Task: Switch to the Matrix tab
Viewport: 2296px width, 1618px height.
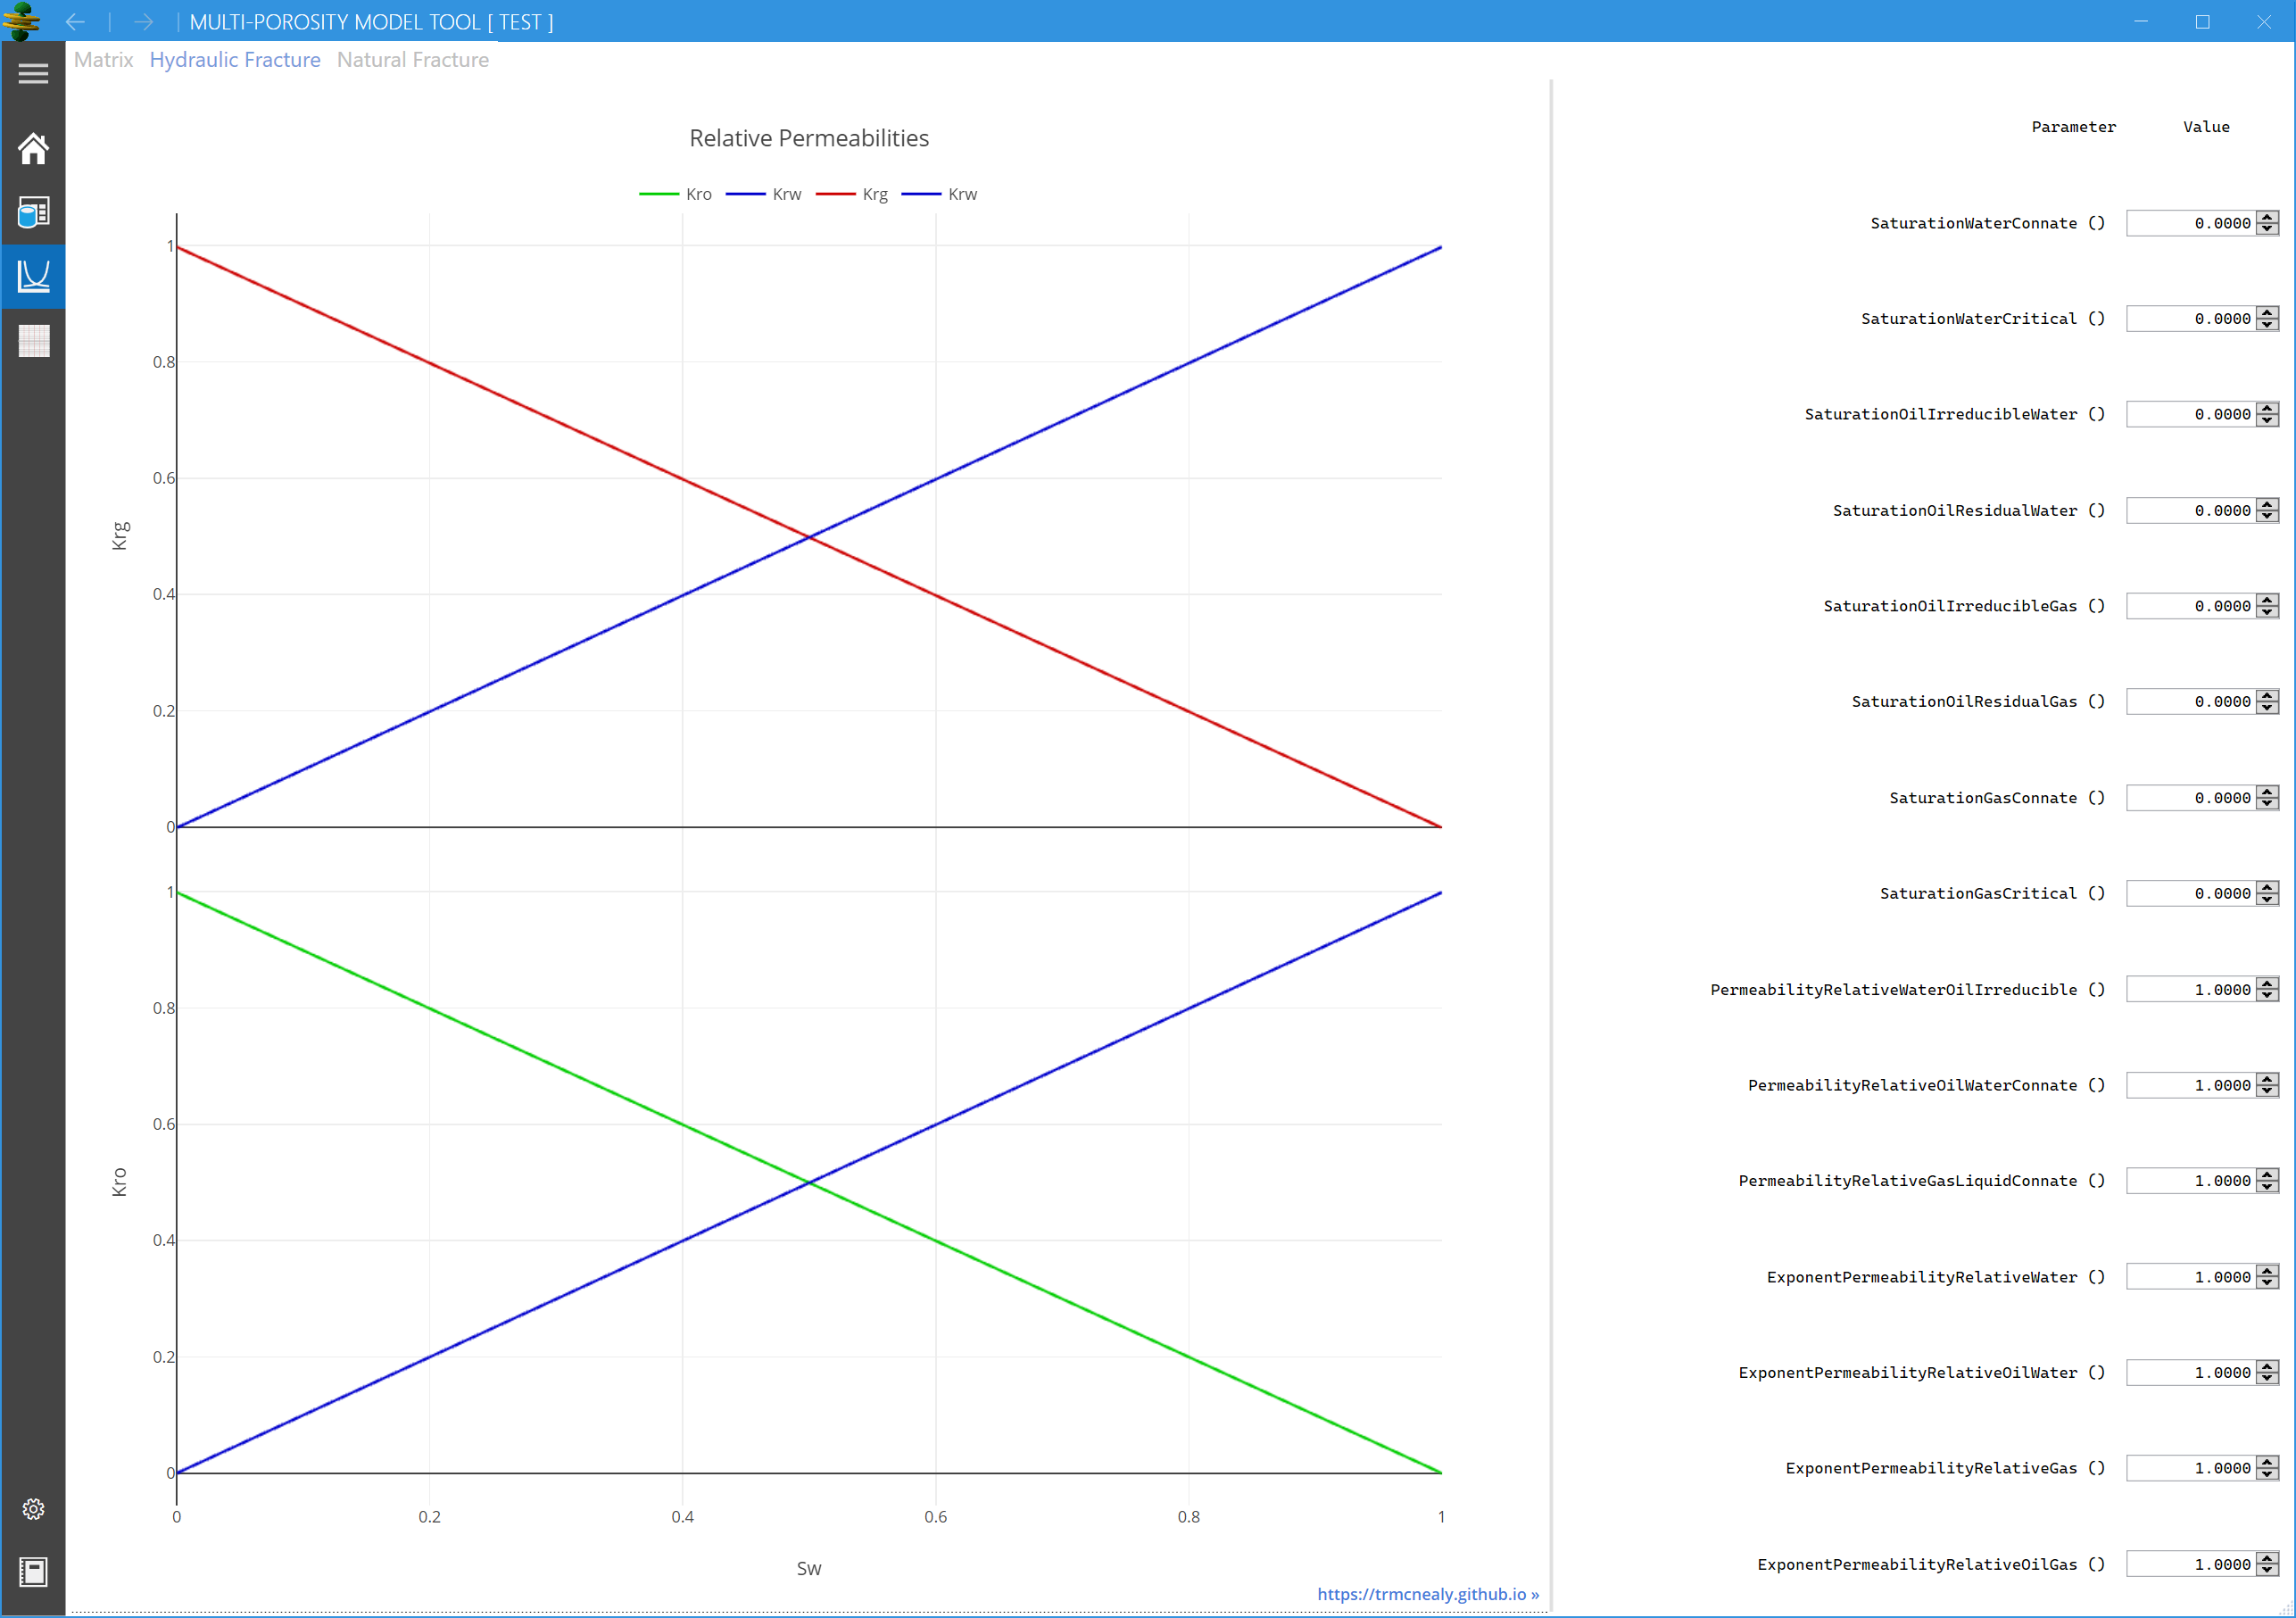Action: click(x=103, y=60)
